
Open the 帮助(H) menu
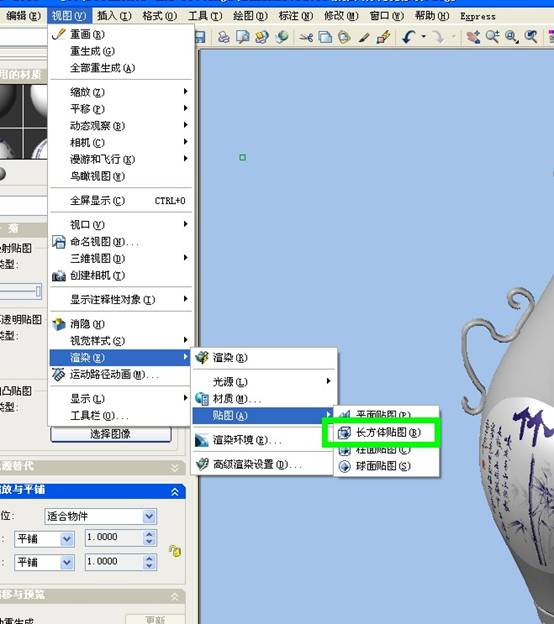432,16
